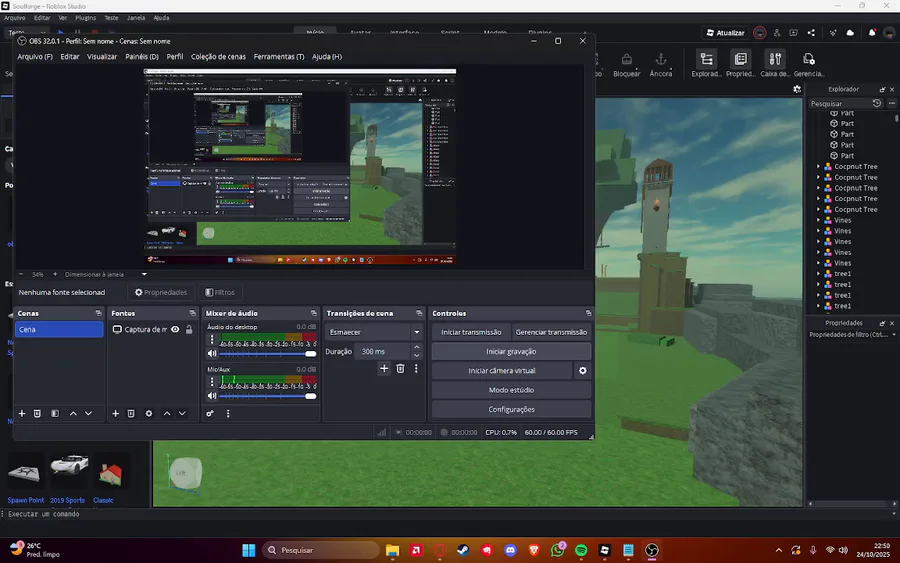This screenshot has height=563, width=900.
Task: Click Iniciar gravação in OBS controls
Action: point(511,352)
